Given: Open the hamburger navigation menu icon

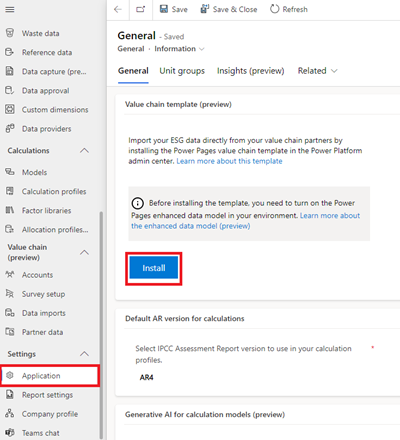Looking at the screenshot, I should [x=10, y=9].
